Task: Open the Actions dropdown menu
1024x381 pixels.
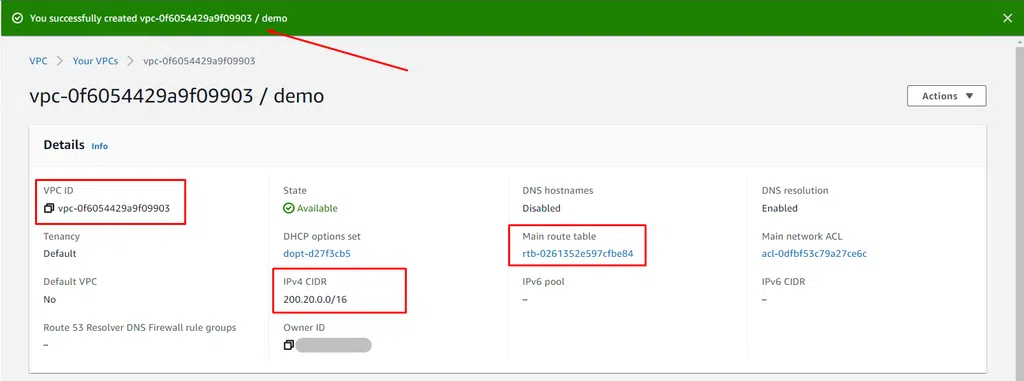Action: point(946,96)
